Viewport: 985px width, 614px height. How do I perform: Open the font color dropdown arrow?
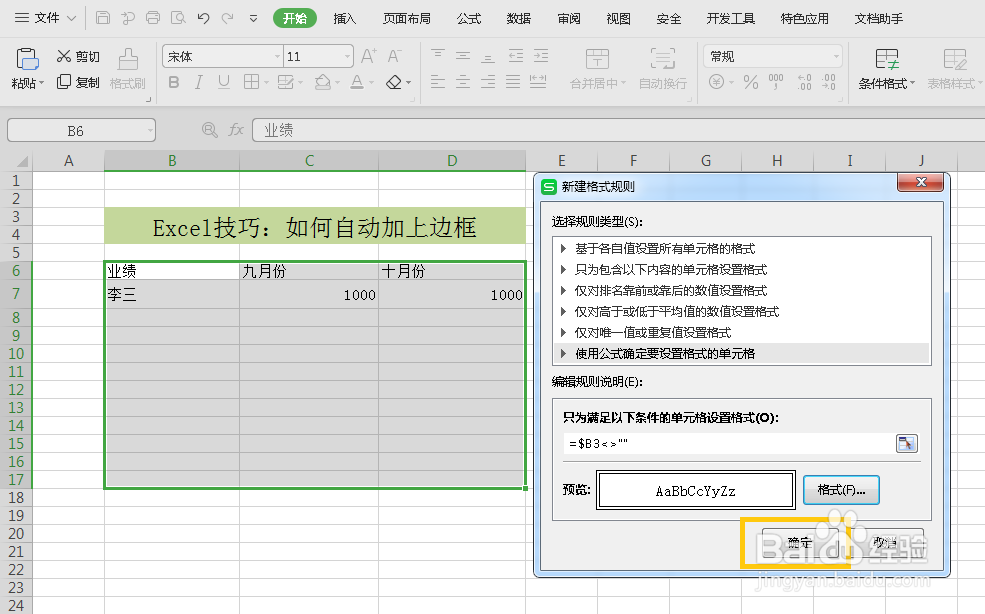(x=371, y=83)
